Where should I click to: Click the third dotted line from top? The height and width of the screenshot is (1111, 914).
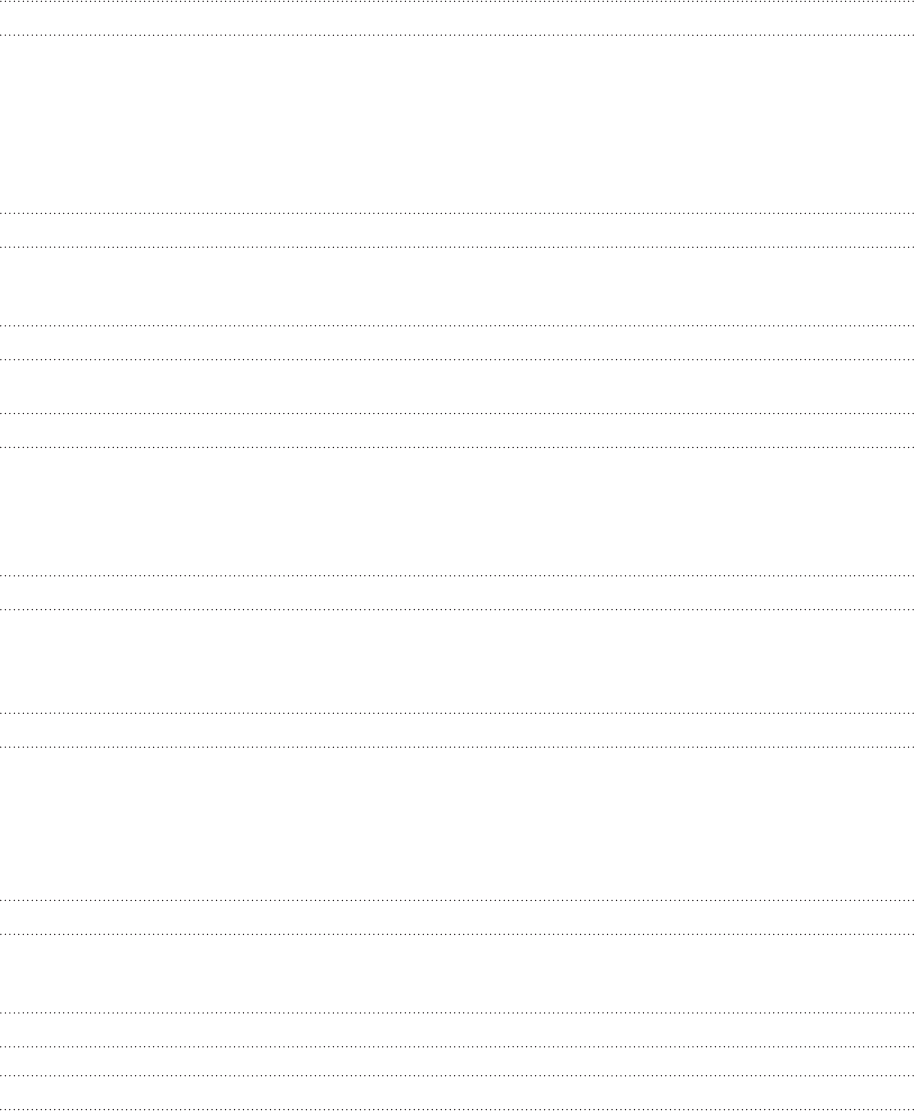click(x=457, y=213)
